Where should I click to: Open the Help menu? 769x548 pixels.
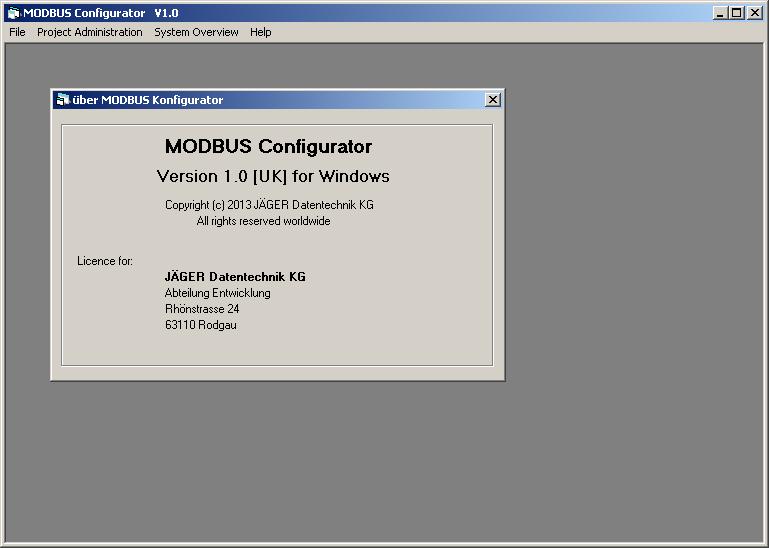click(260, 32)
